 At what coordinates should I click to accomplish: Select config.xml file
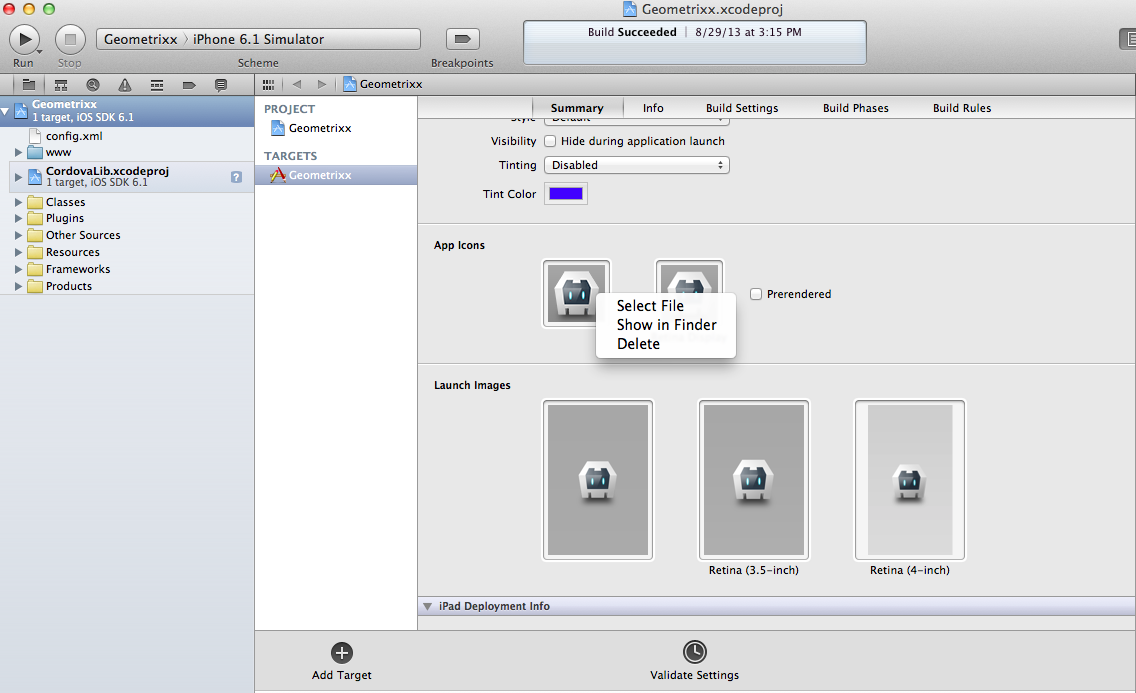pos(74,136)
